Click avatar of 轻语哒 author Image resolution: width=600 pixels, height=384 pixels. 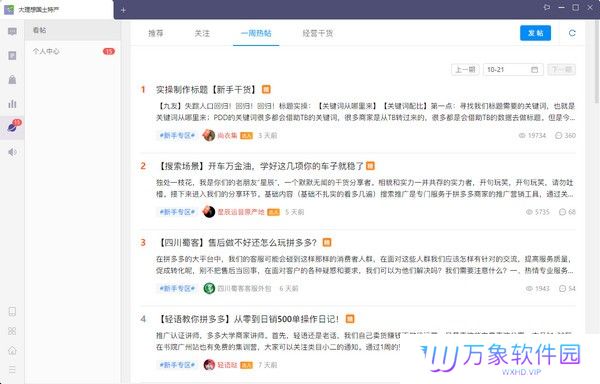point(209,365)
